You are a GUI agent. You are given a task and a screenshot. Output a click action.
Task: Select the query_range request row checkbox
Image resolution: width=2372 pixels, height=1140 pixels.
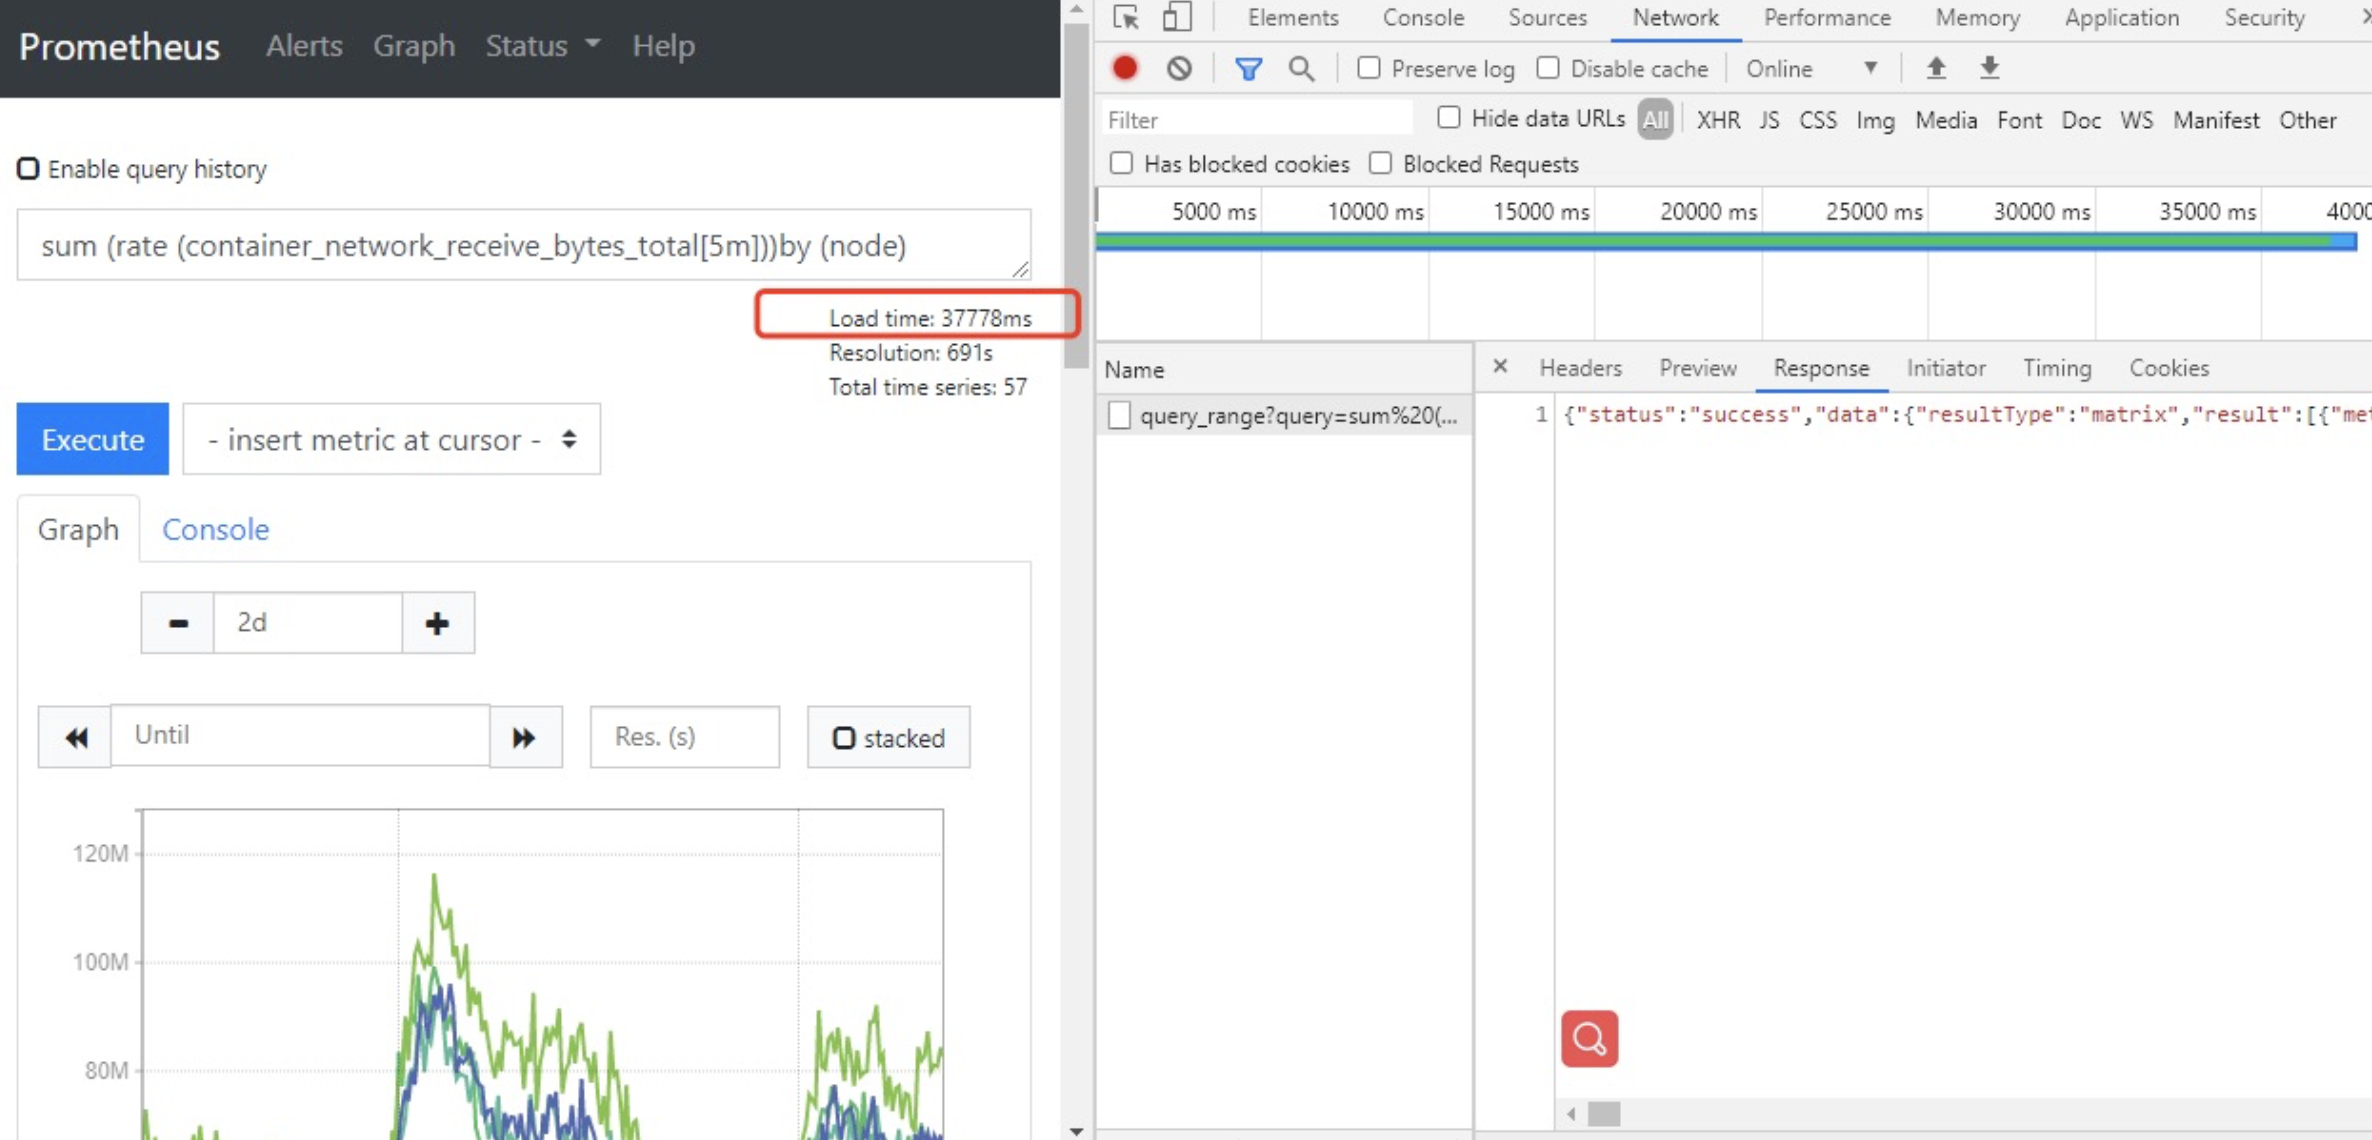(1119, 415)
